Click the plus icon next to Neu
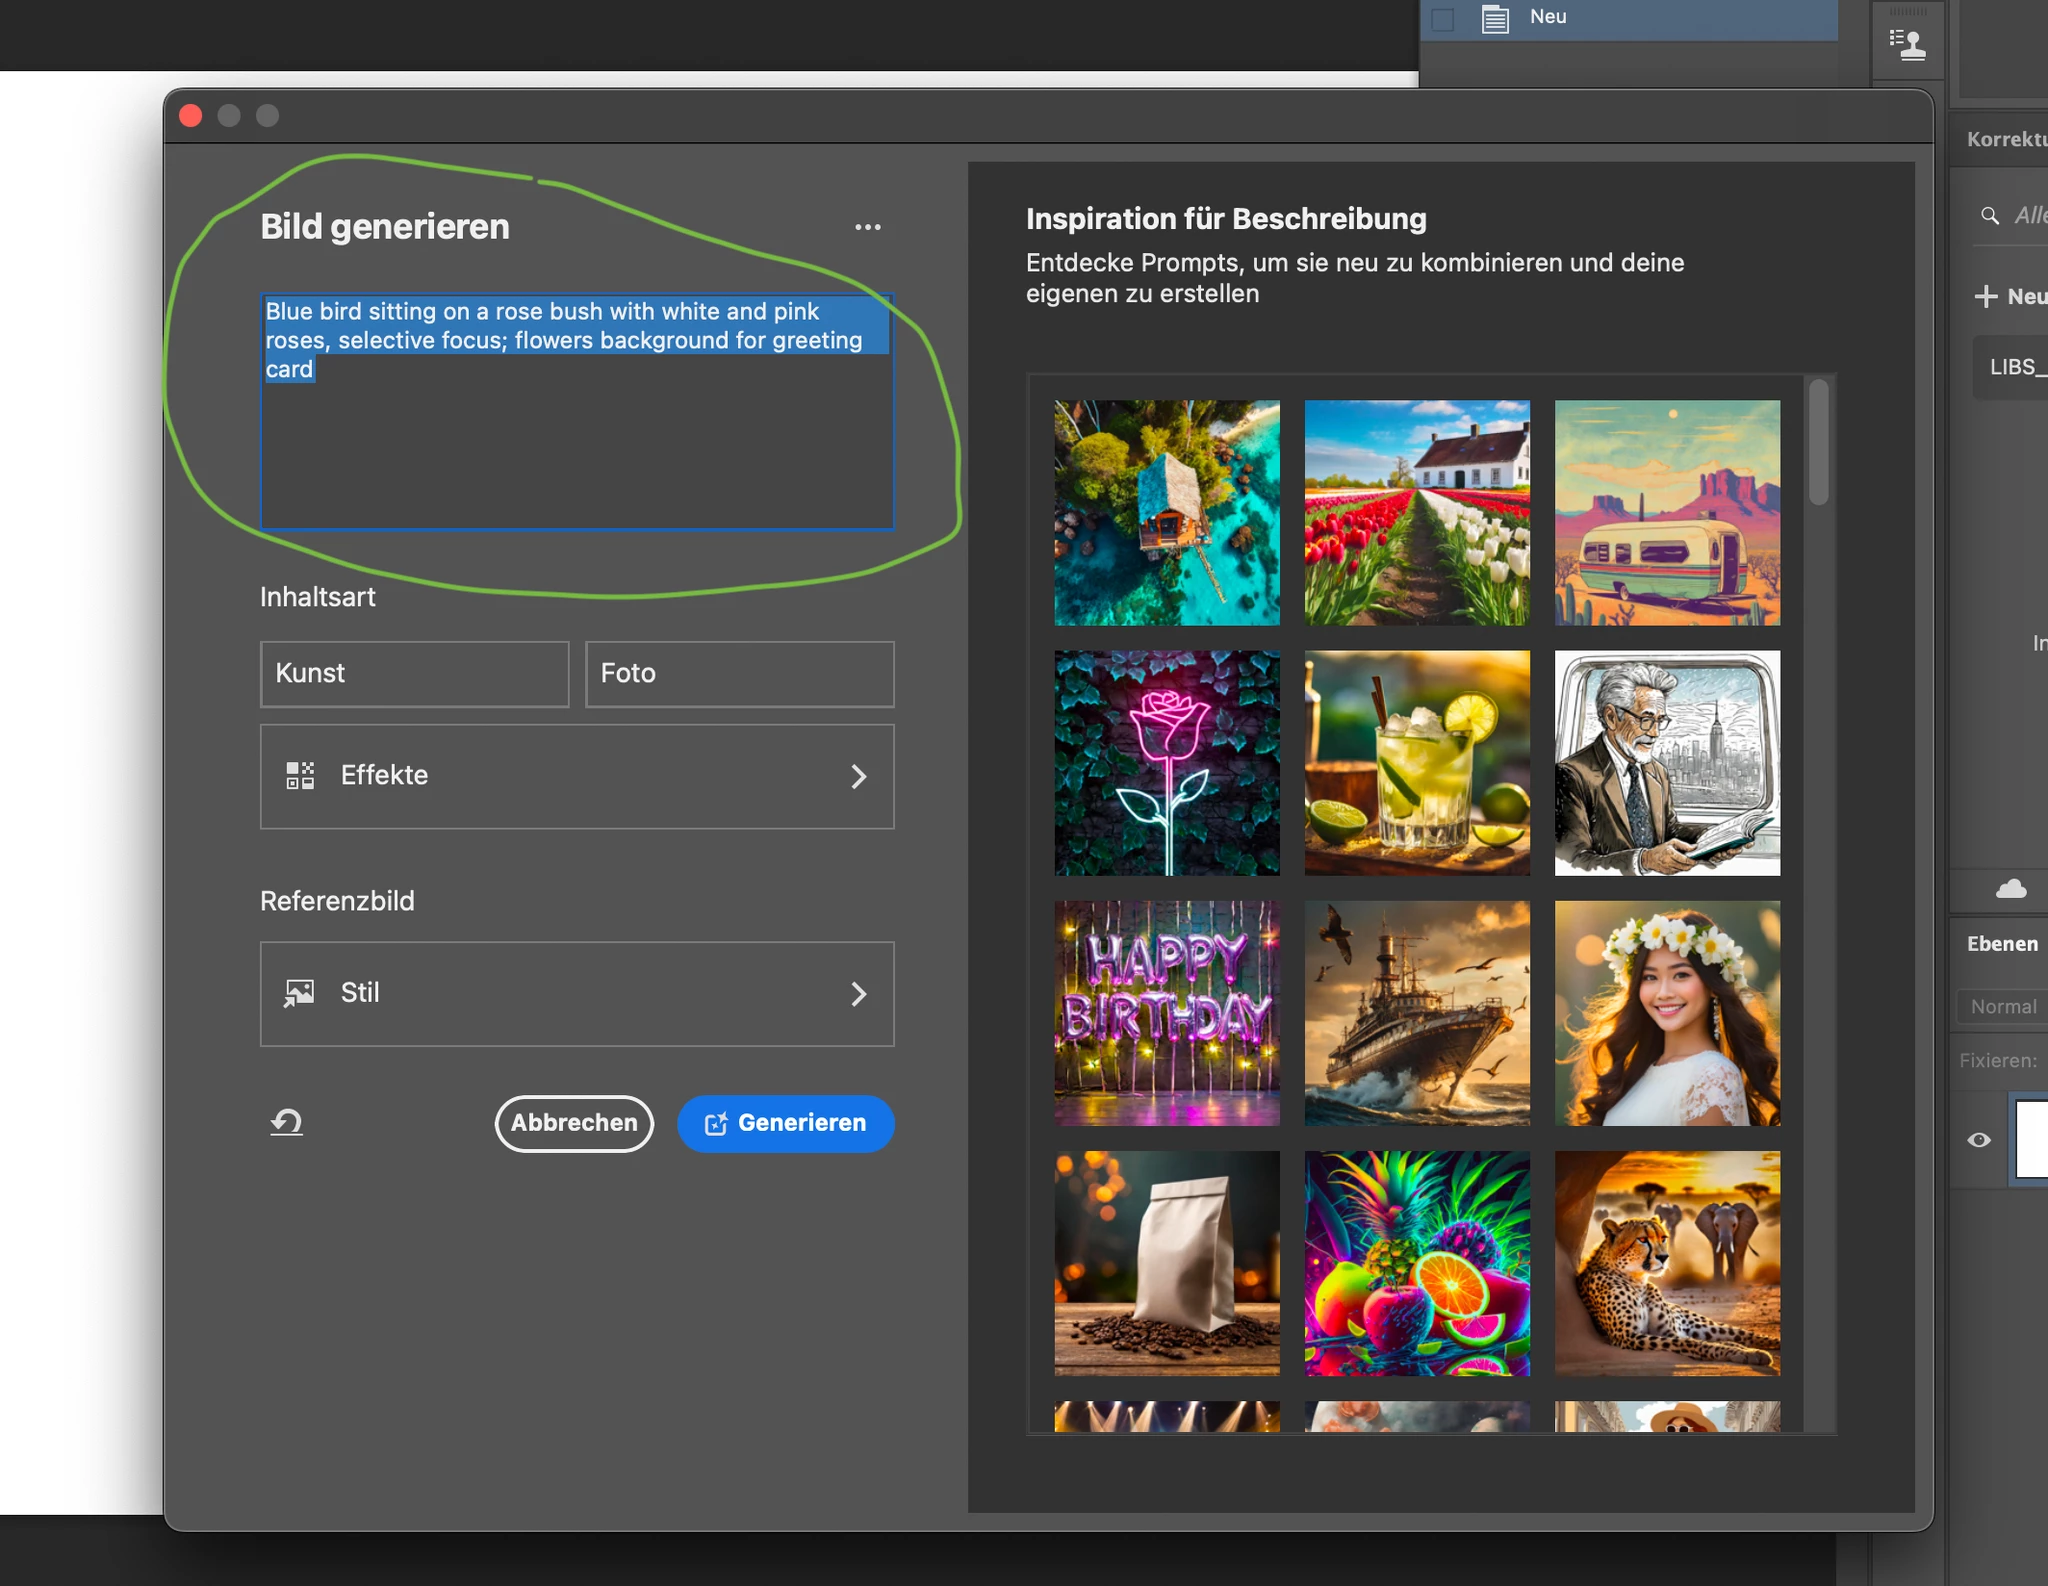The width and height of the screenshot is (2048, 1586). (x=1986, y=296)
